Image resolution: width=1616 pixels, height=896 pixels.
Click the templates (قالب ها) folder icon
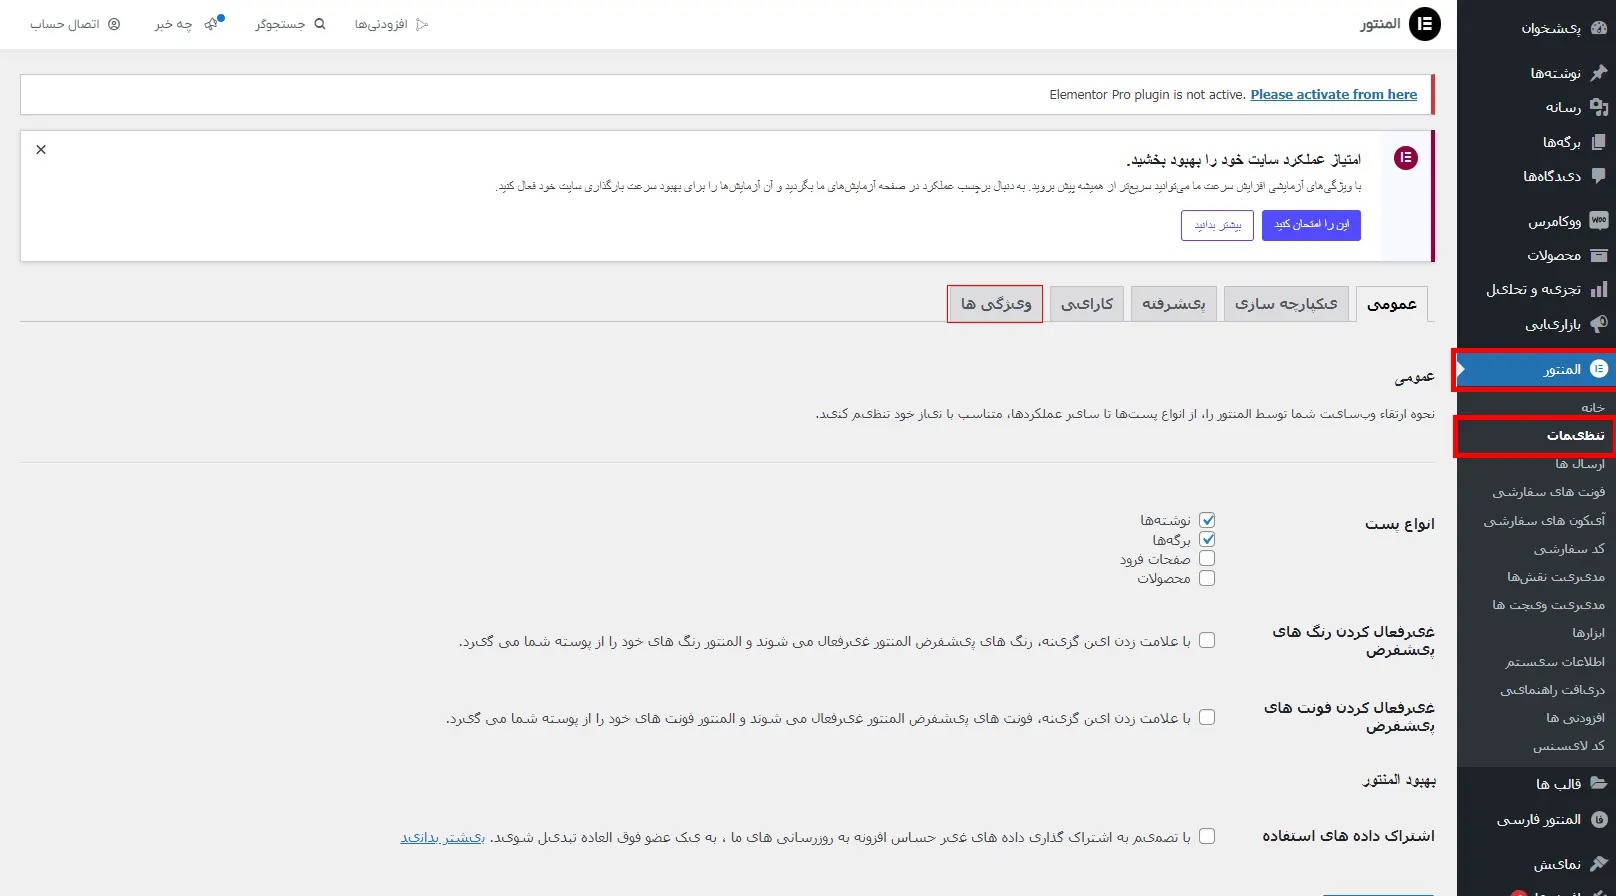1598,783
